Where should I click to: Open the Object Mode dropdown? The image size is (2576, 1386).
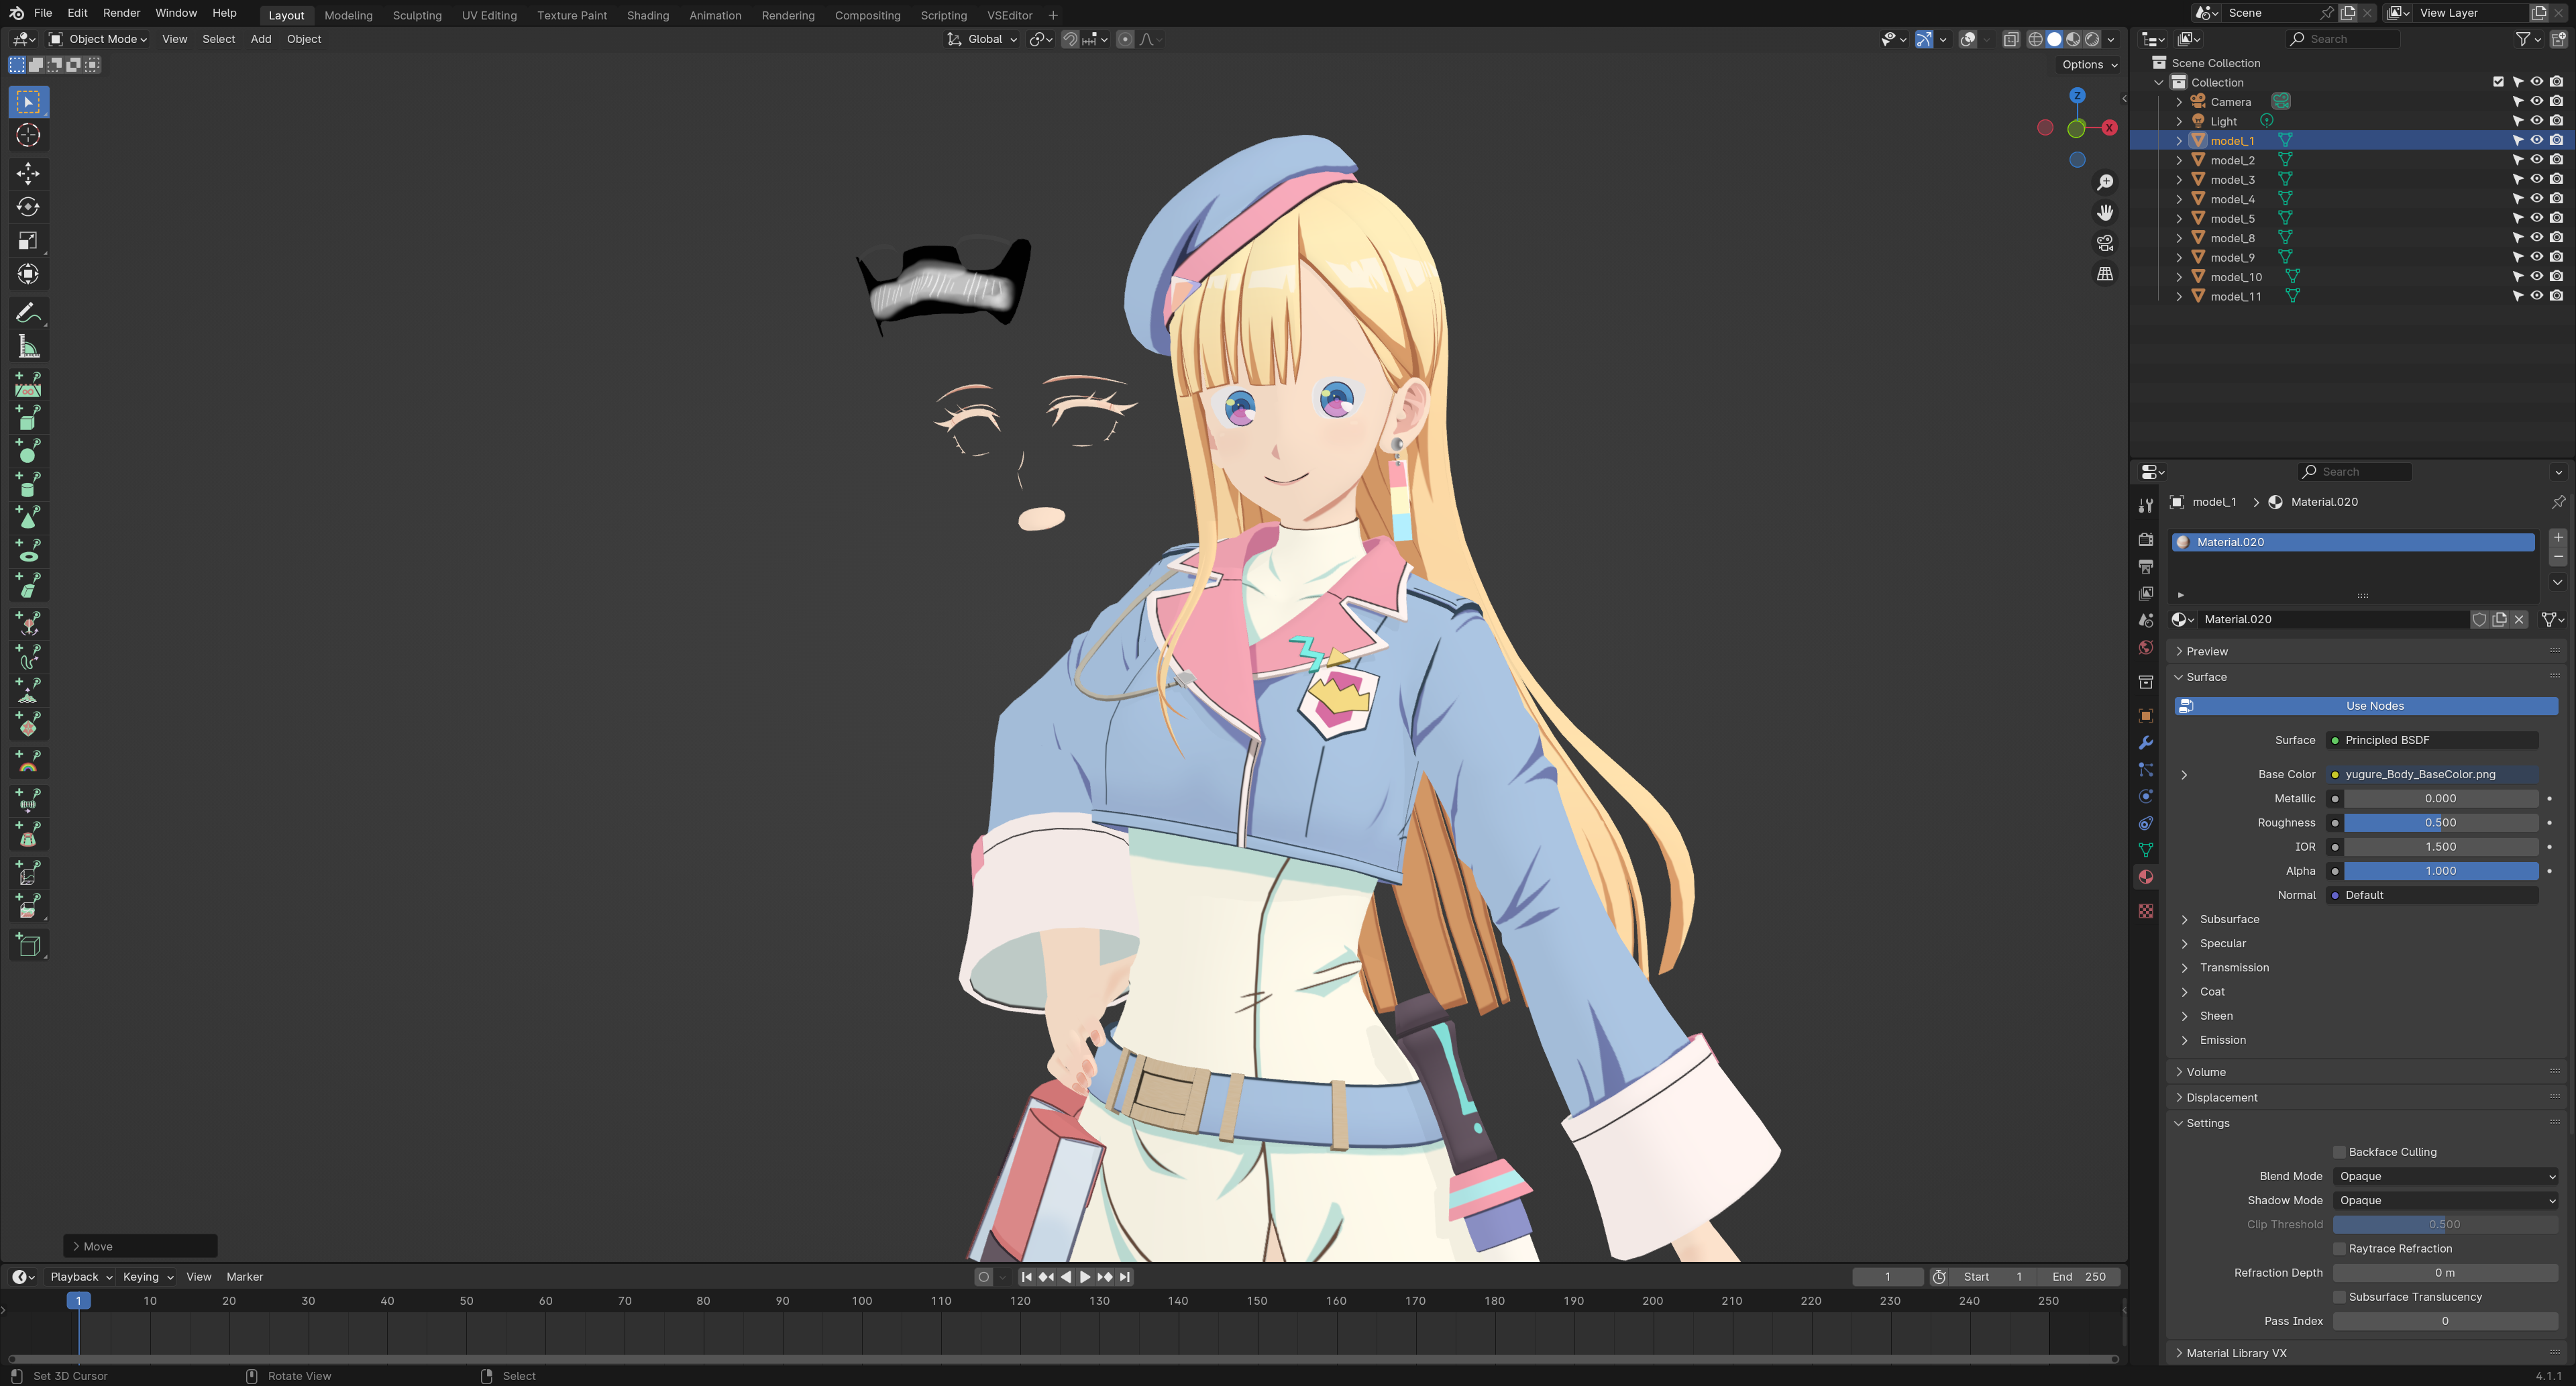tap(98, 40)
